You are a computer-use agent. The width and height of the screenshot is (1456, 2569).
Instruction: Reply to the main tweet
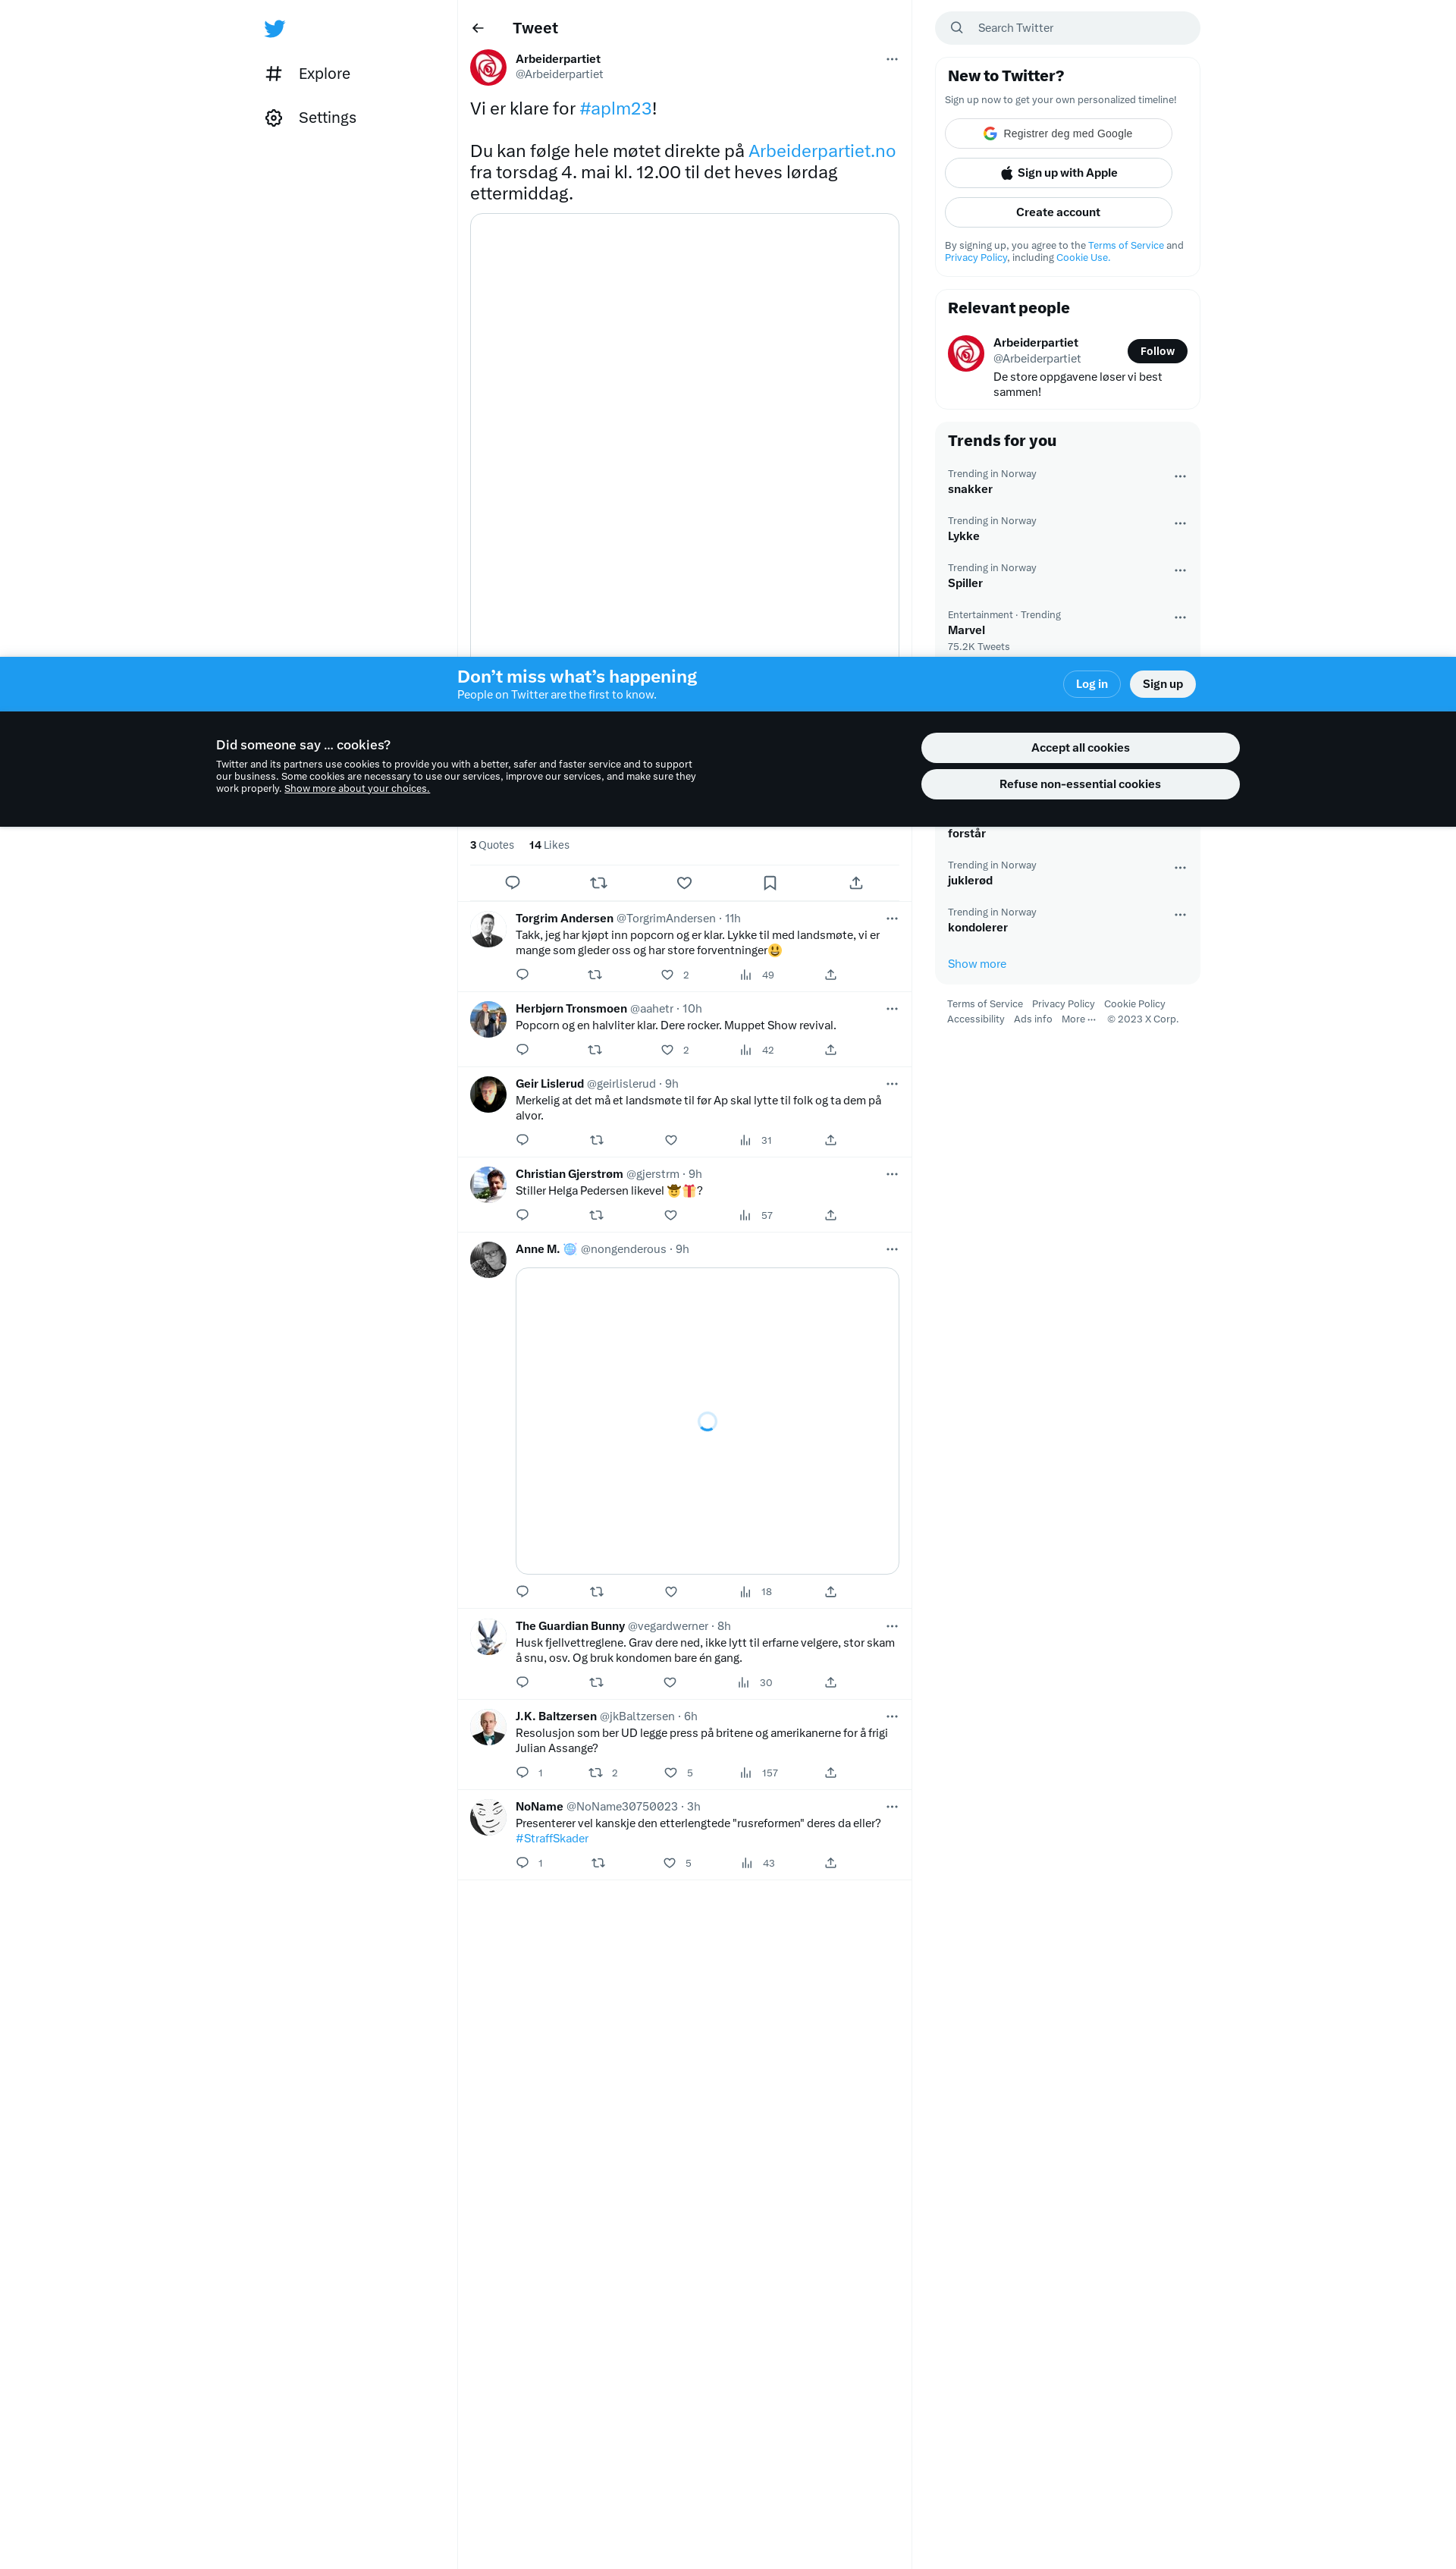tap(512, 883)
